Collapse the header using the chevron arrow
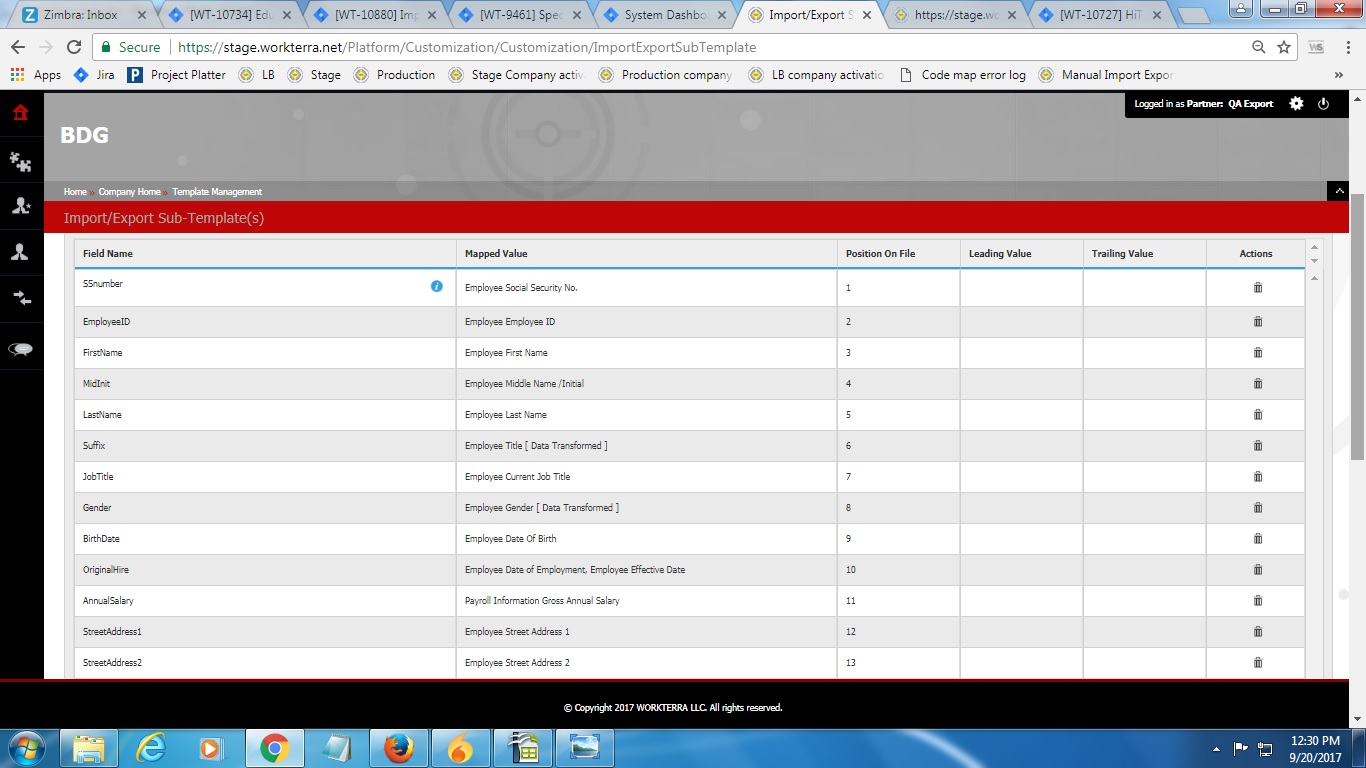 [x=1337, y=191]
